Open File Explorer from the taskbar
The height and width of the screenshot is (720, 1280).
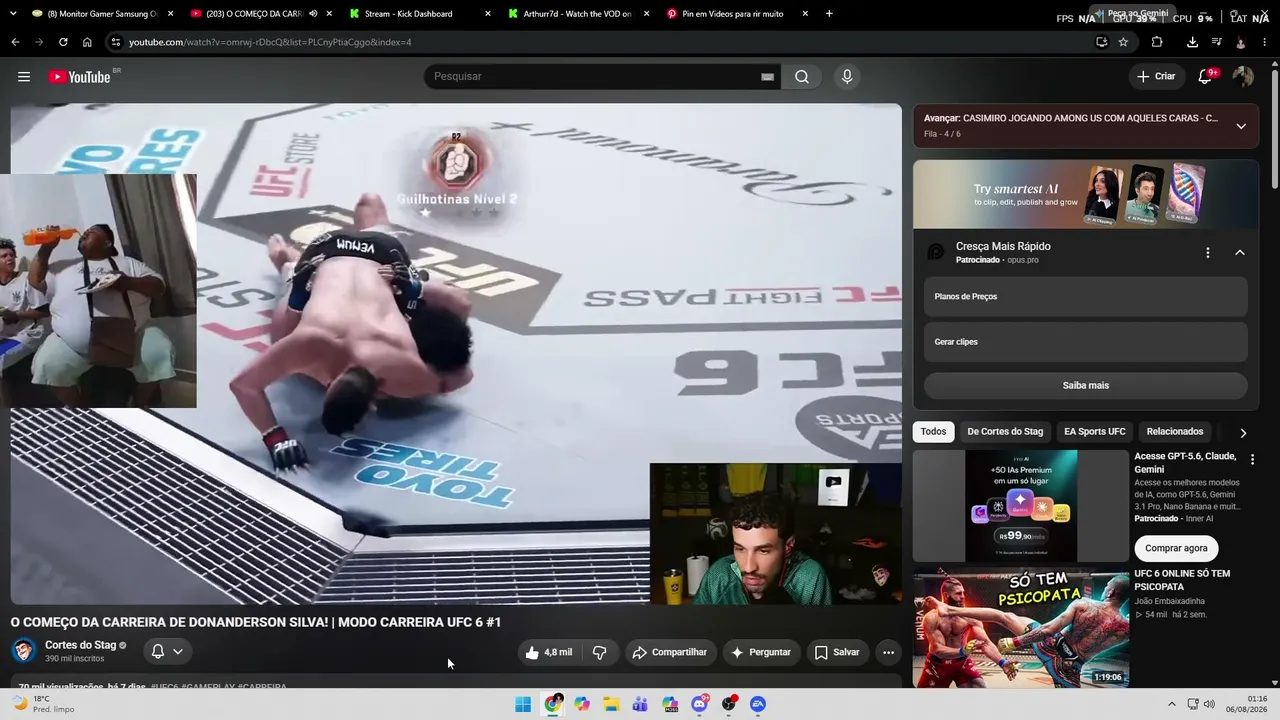pos(611,704)
